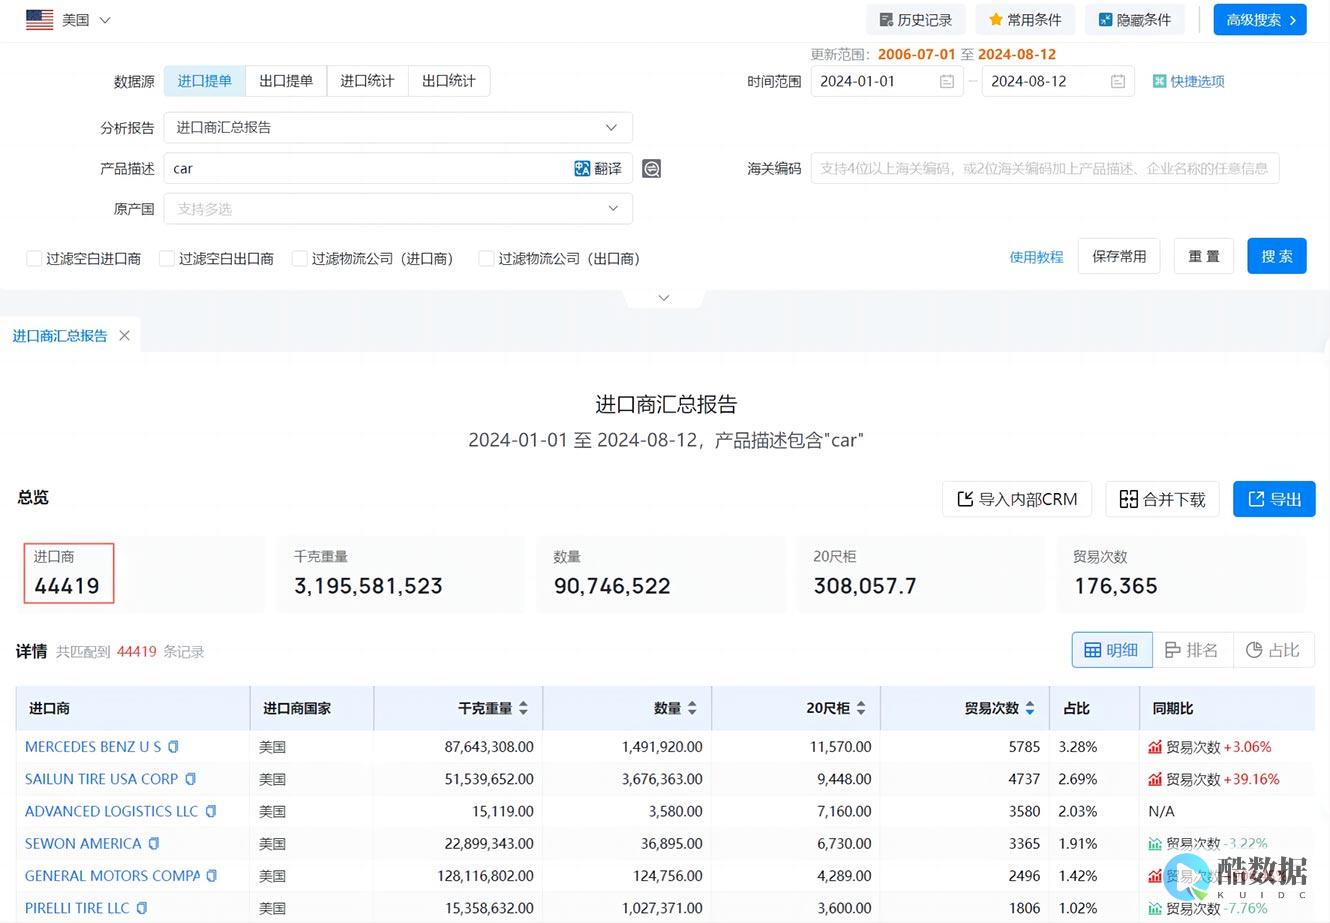Copy ADVANCED LOGISTICS LLC name icon
This screenshot has height=923, width=1330.
(210, 811)
